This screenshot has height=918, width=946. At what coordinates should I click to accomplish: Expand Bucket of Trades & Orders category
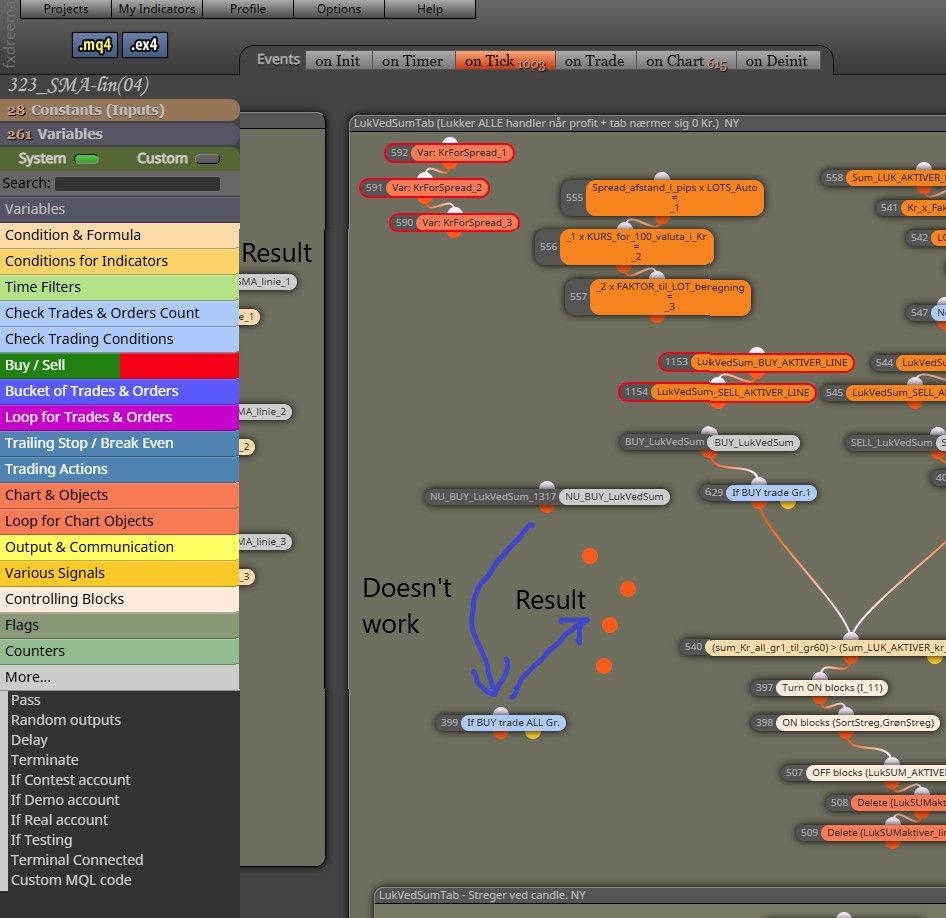click(119, 391)
